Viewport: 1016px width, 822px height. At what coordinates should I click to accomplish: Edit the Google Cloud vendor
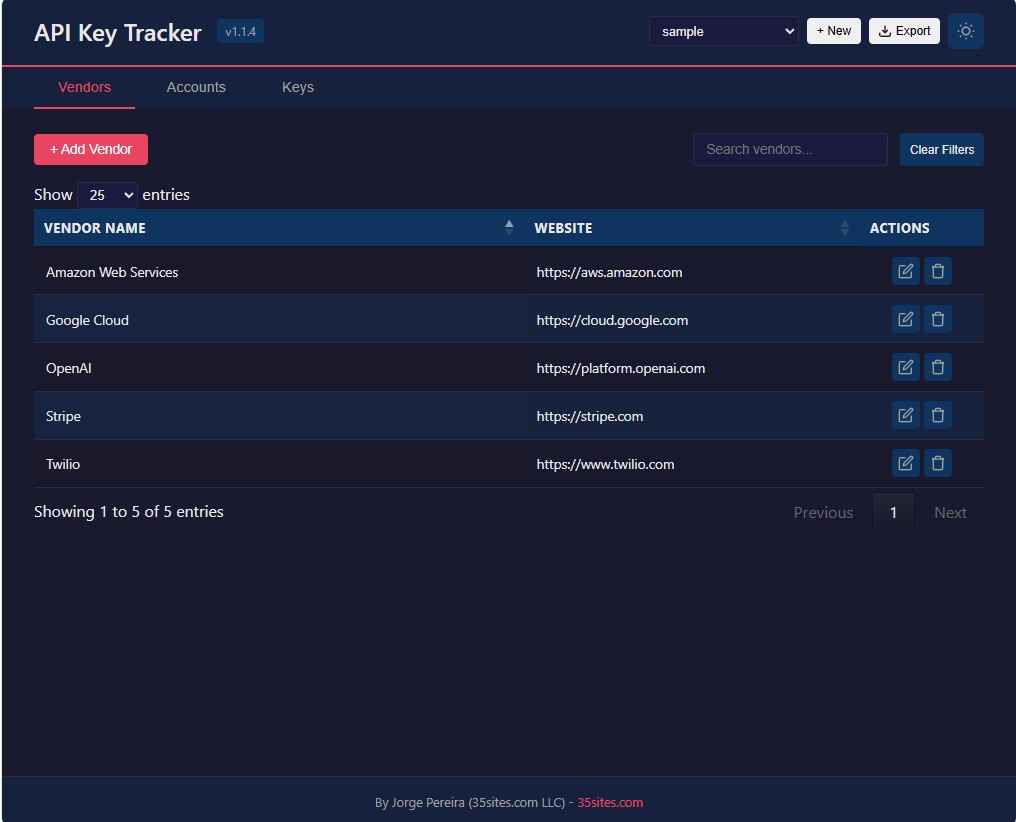click(905, 319)
